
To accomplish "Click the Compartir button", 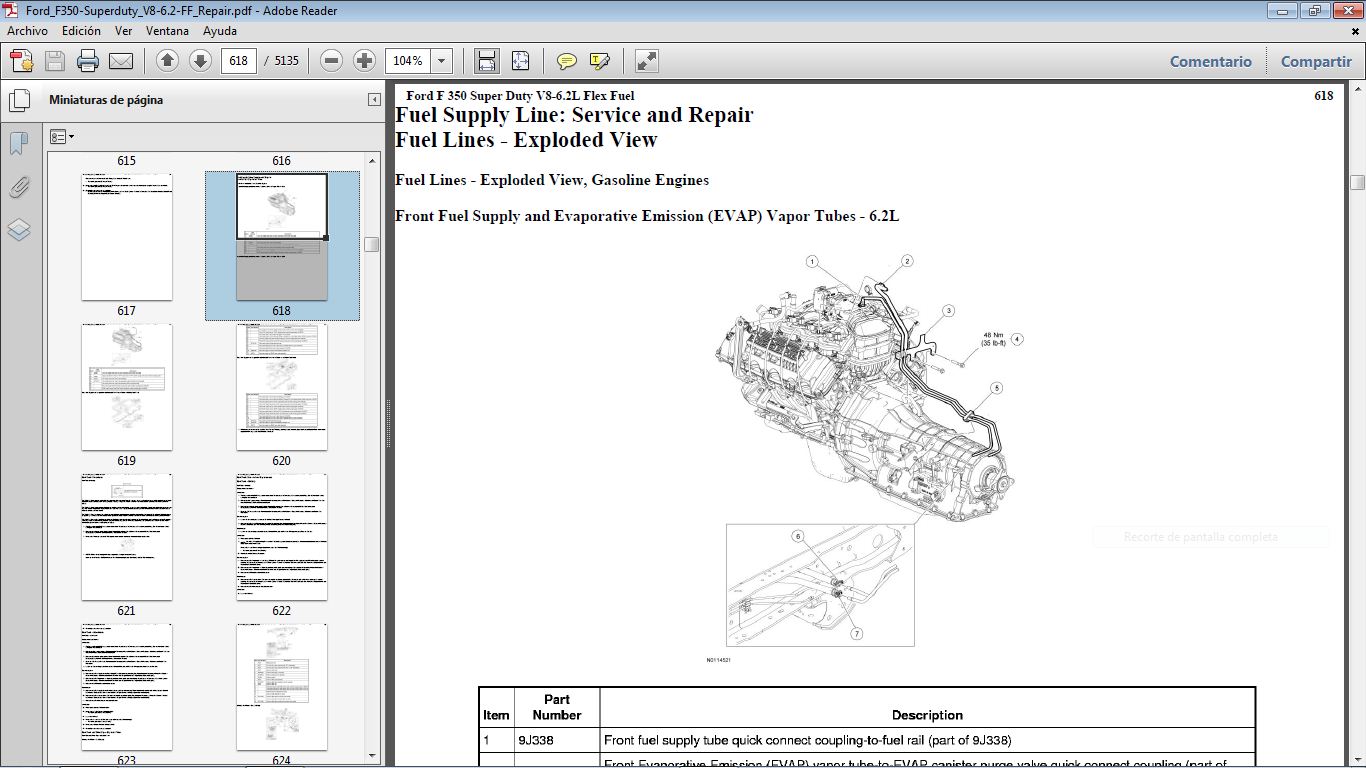I will (x=1315, y=61).
